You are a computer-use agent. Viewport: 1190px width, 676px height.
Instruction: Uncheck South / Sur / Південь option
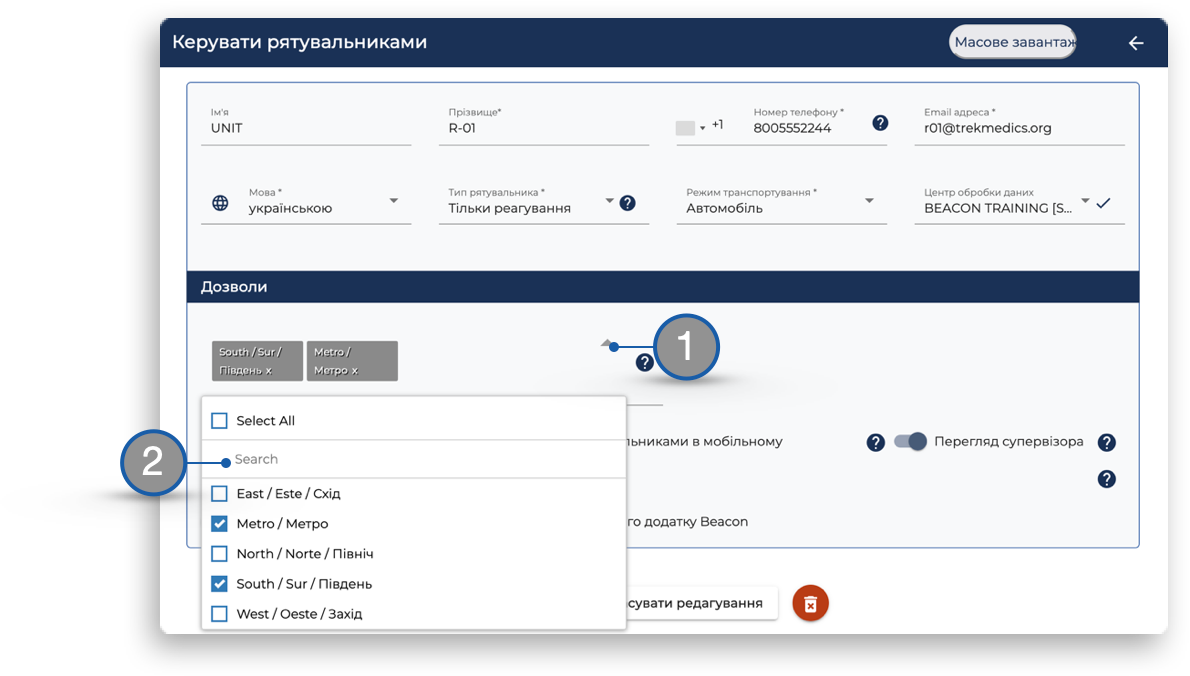point(219,584)
